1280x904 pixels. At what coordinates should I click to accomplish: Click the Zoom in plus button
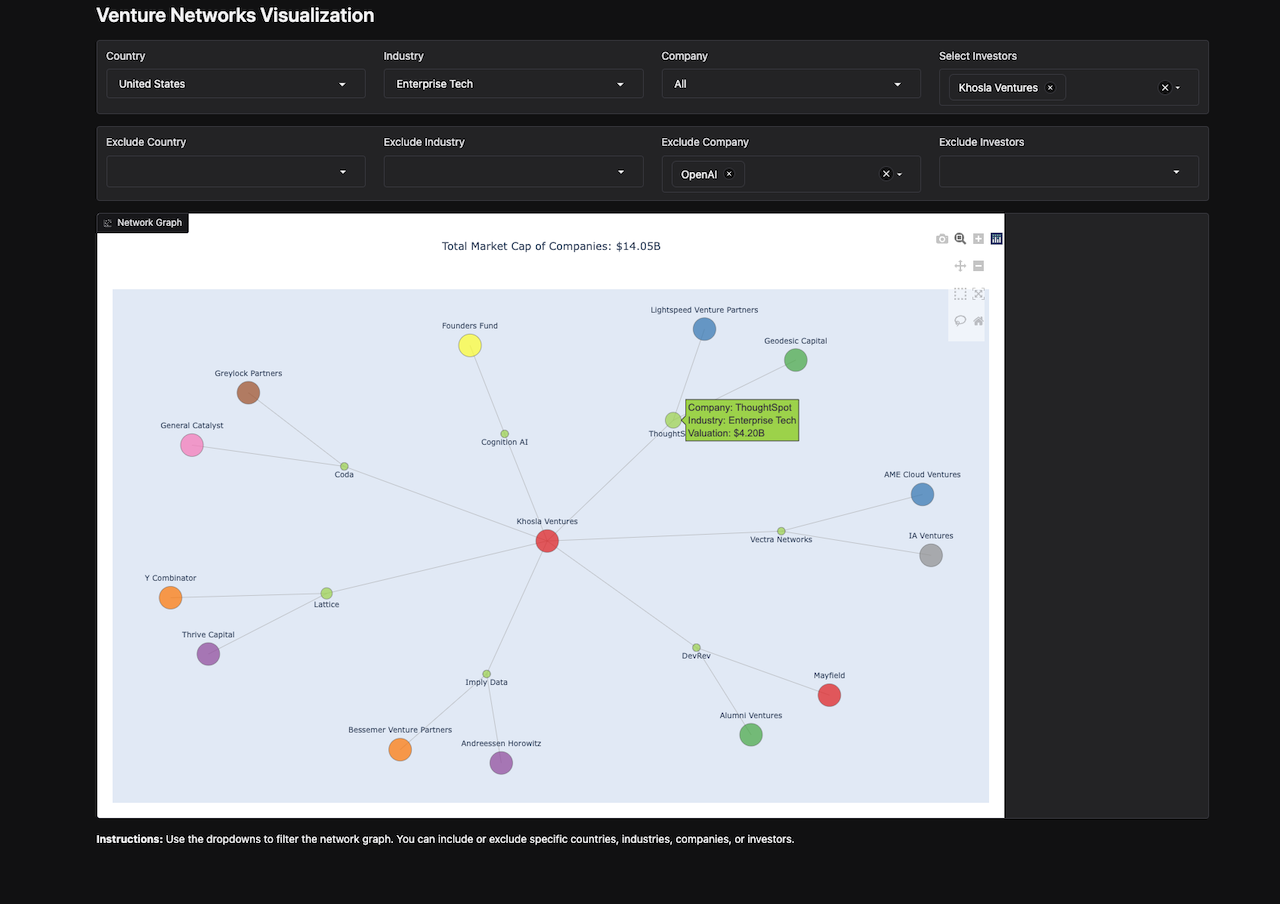978,239
